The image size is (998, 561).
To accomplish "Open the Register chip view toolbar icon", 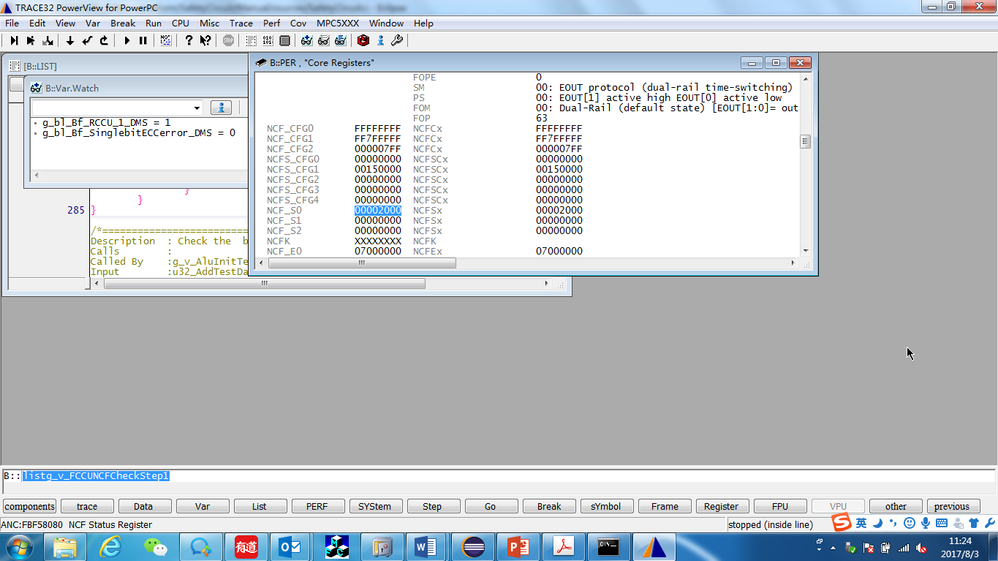I will 285,41.
